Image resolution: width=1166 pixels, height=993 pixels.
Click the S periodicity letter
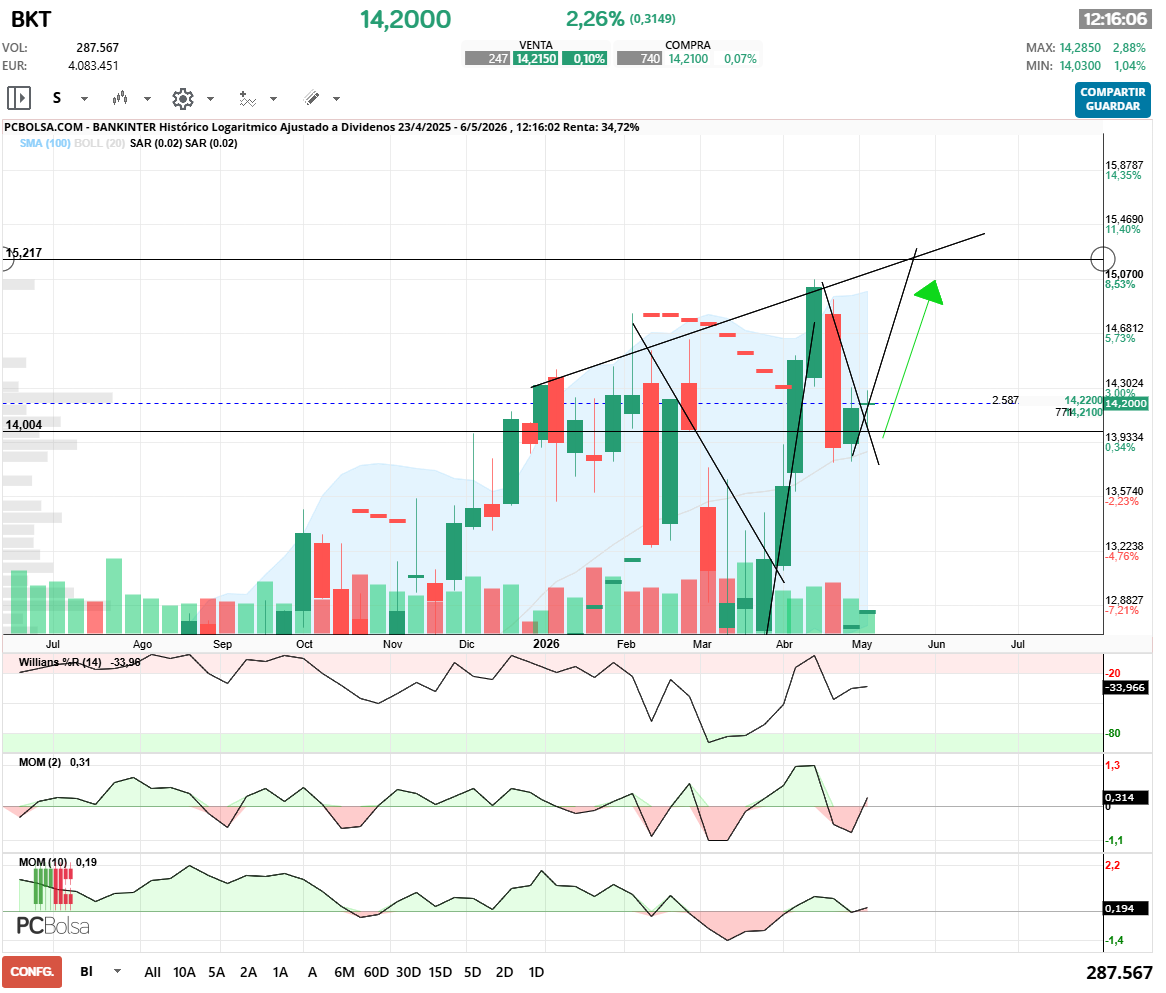[57, 98]
